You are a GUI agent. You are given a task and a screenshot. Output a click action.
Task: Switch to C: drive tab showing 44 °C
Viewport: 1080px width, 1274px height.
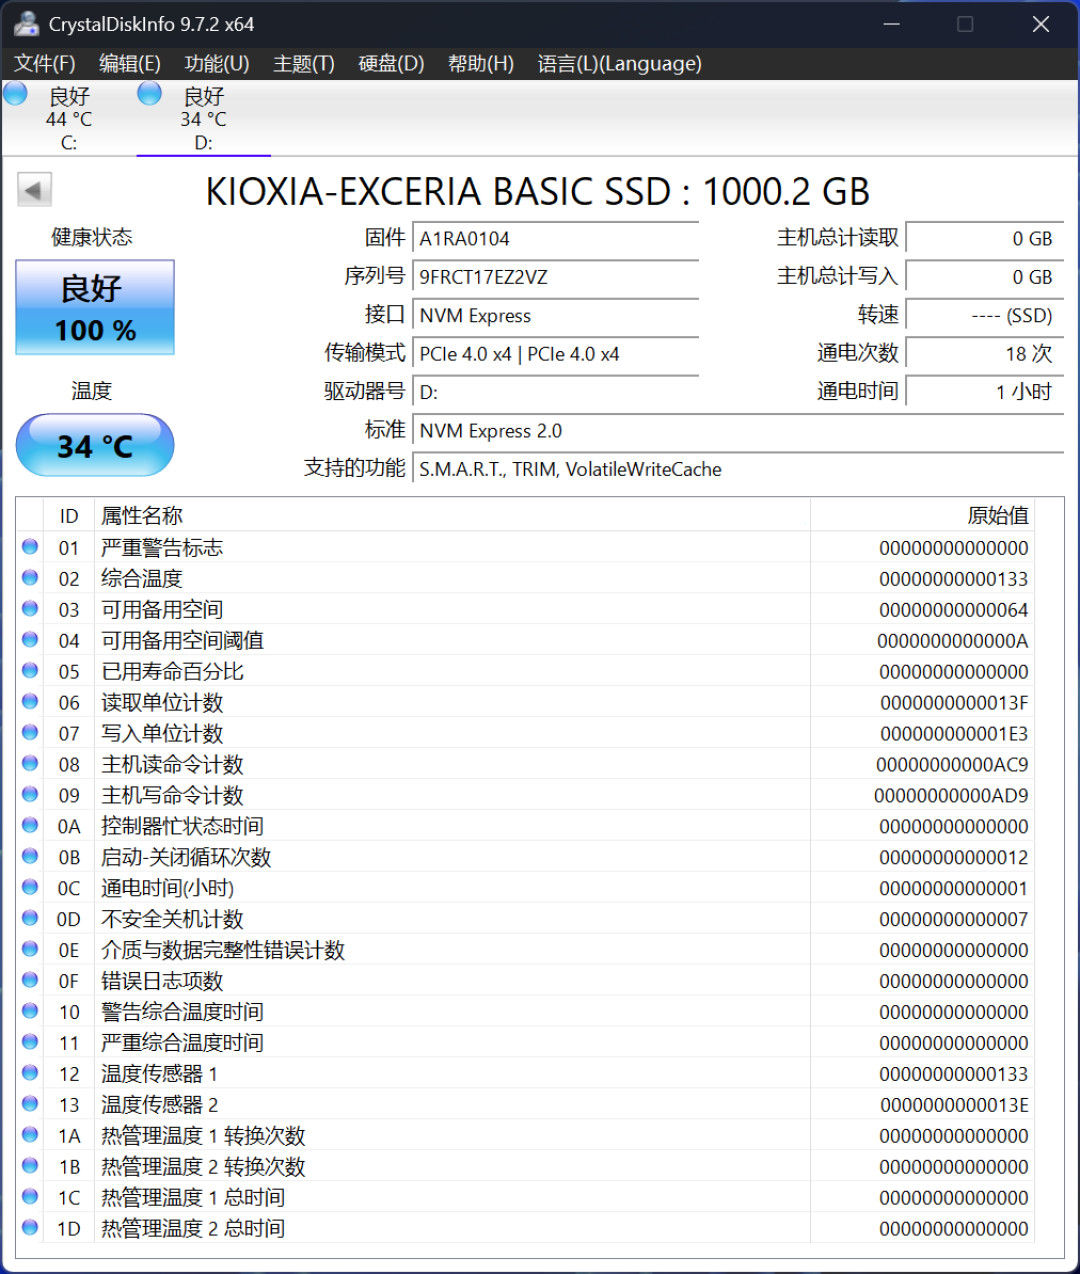click(x=69, y=119)
